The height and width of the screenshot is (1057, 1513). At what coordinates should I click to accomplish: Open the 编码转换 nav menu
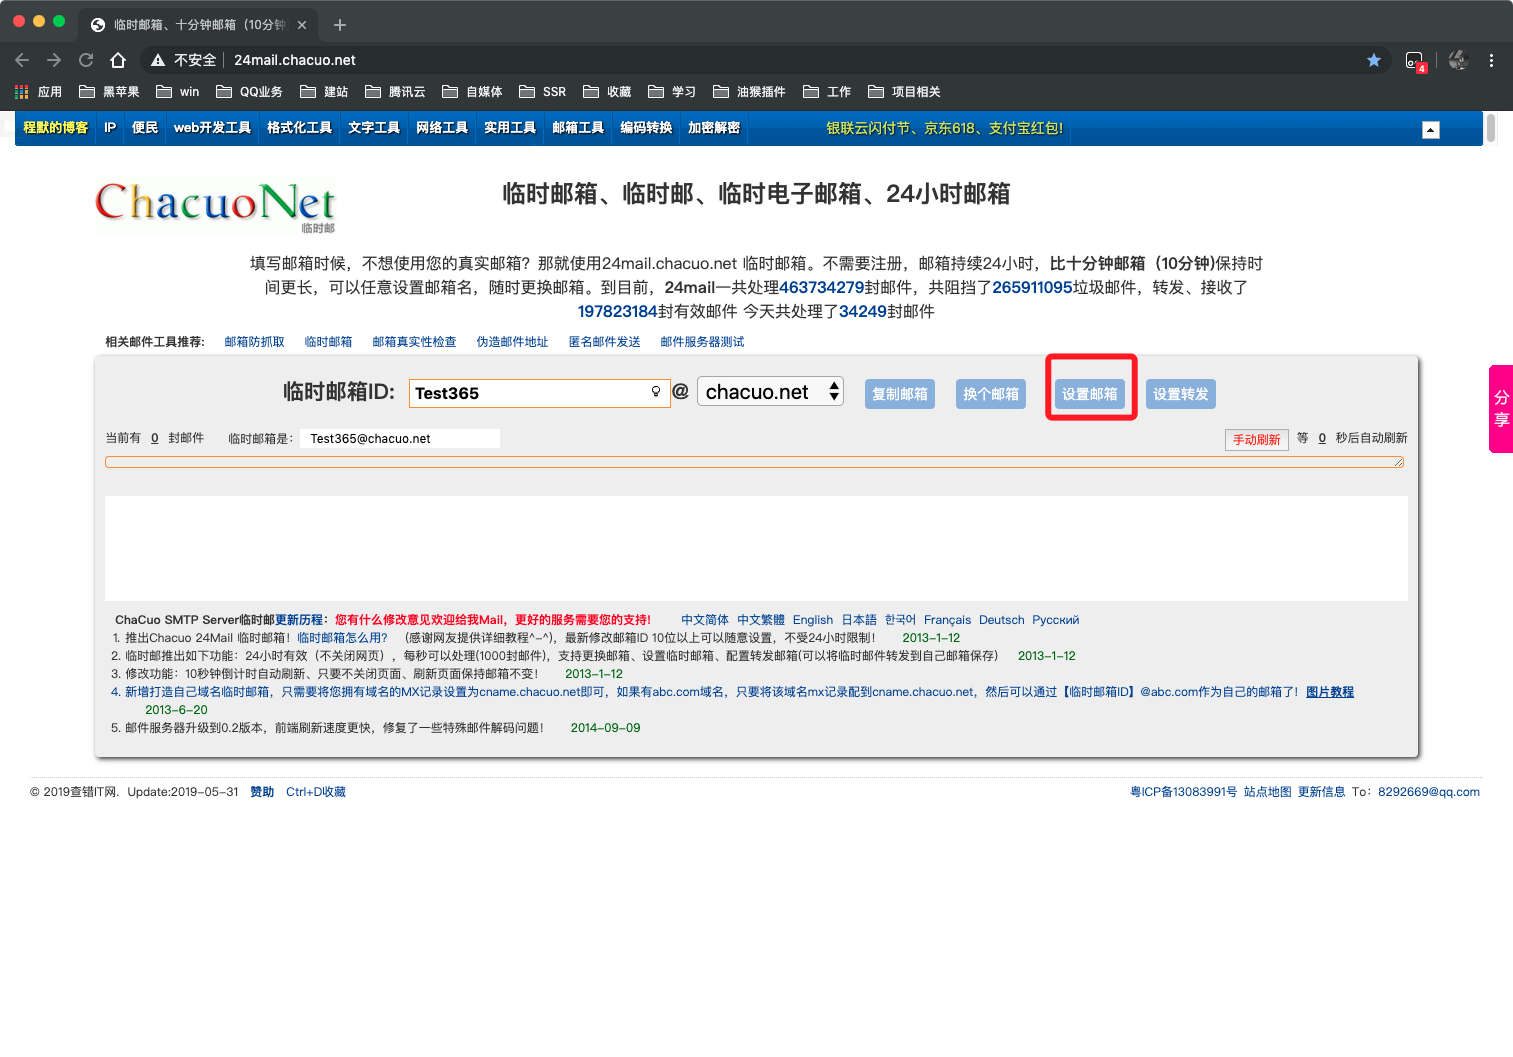pos(646,128)
